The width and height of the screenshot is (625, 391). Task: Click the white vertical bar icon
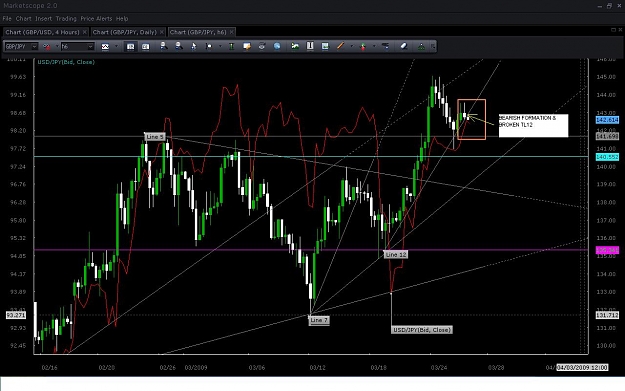coord(310,46)
